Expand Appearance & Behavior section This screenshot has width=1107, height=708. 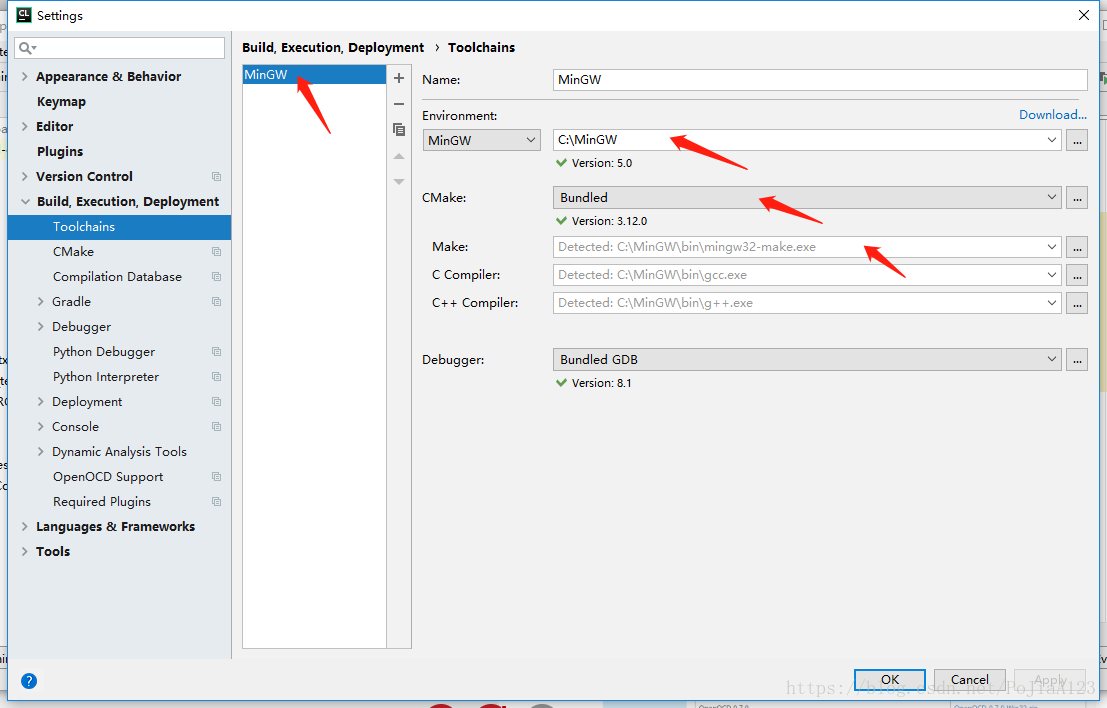click(x=25, y=76)
